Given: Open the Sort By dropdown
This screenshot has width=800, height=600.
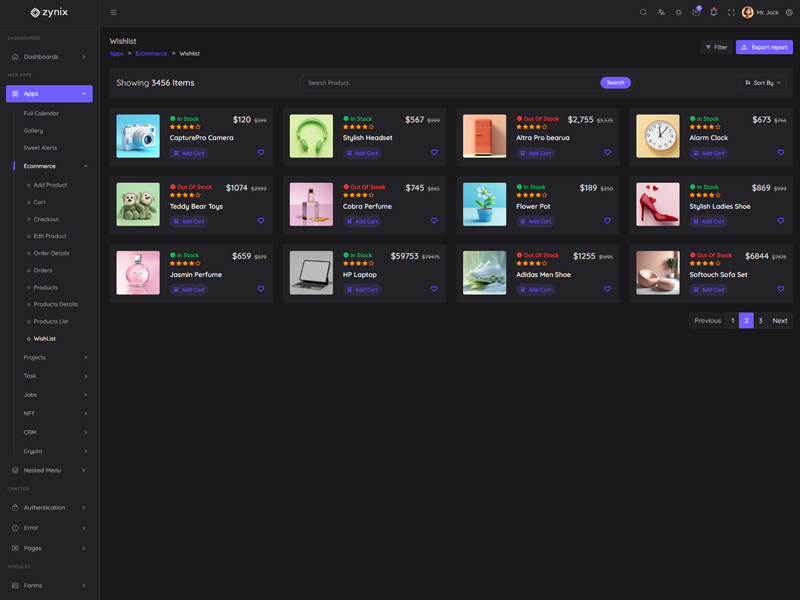Looking at the screenshot, I should [x=763, y=83].
